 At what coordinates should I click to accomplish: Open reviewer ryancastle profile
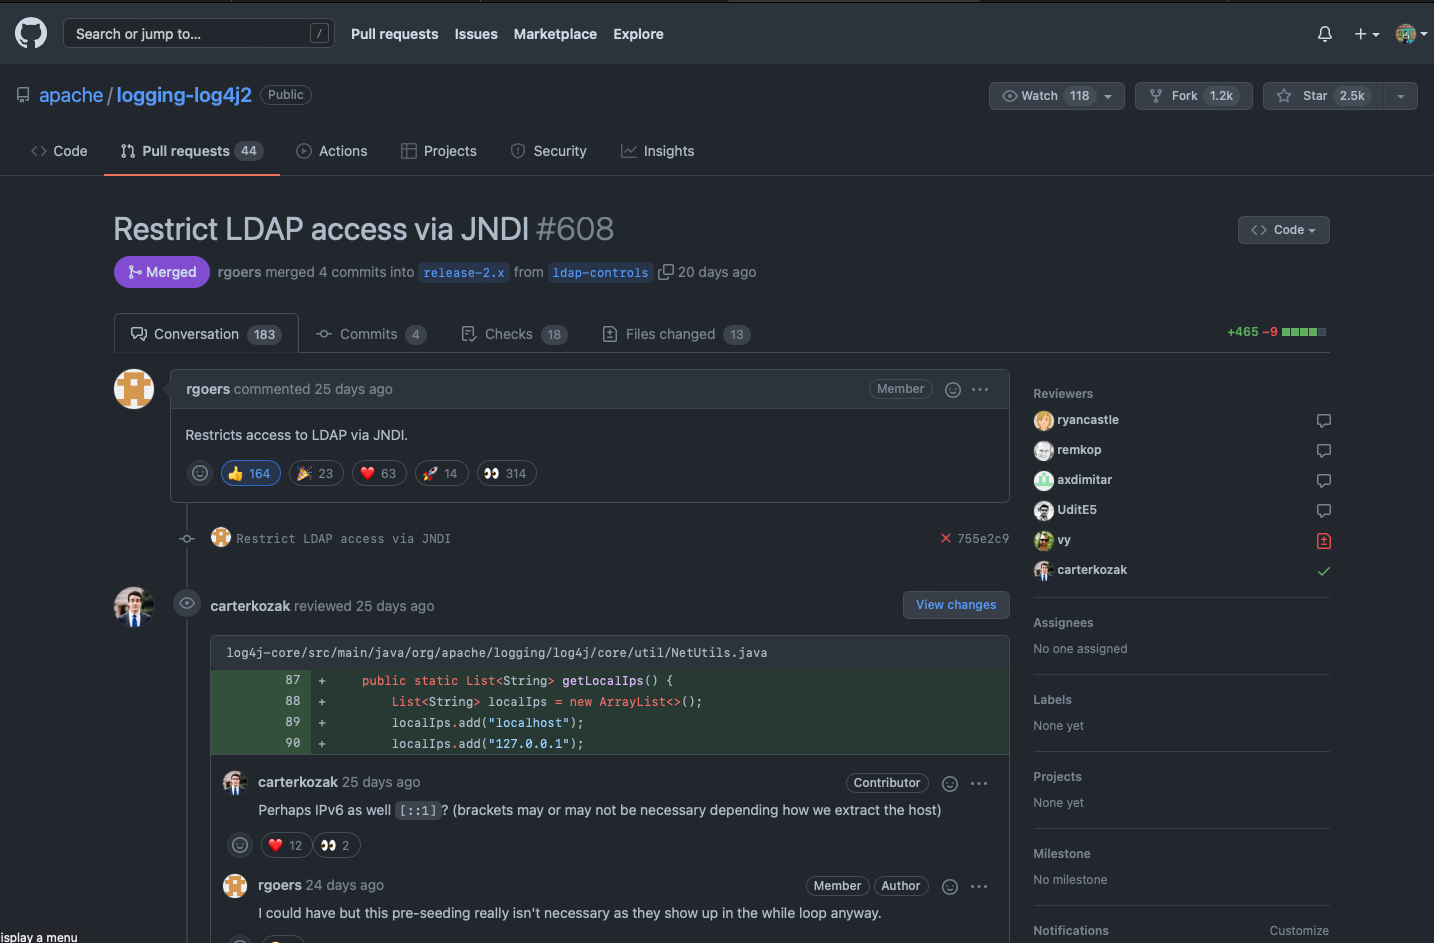coord(1088,420)
